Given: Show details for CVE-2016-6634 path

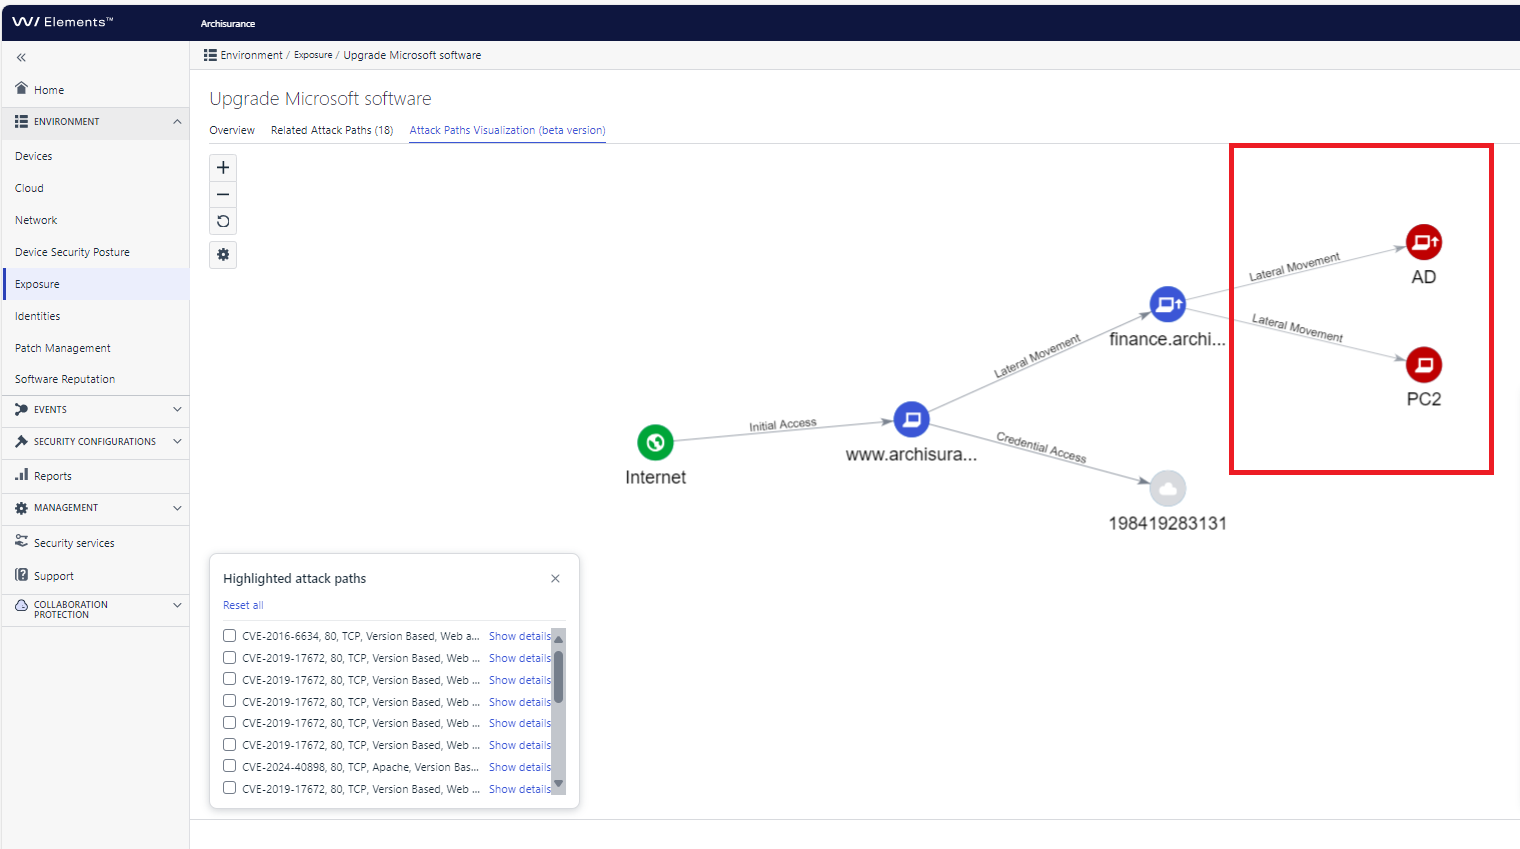Looking at the screenshot, I should 520,636.
